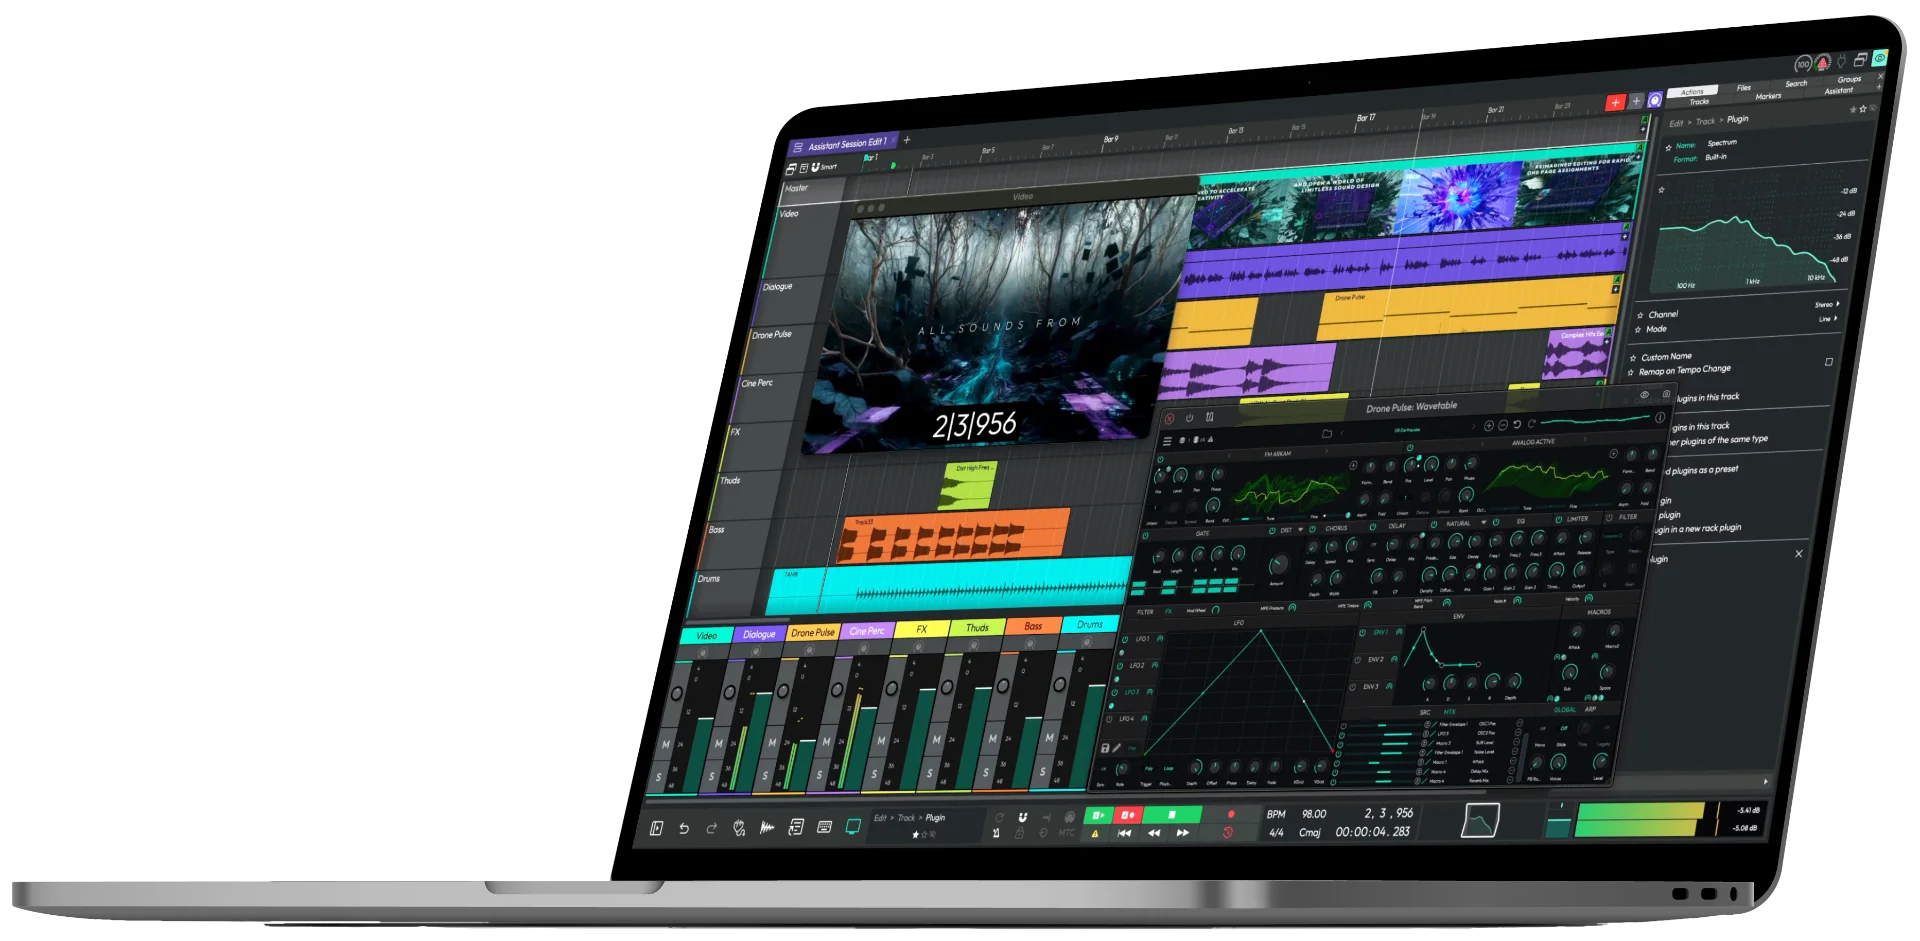Click the FX channel volume fader knob
The height and width of the screenshot is (941, 1920).
(892, 687)
